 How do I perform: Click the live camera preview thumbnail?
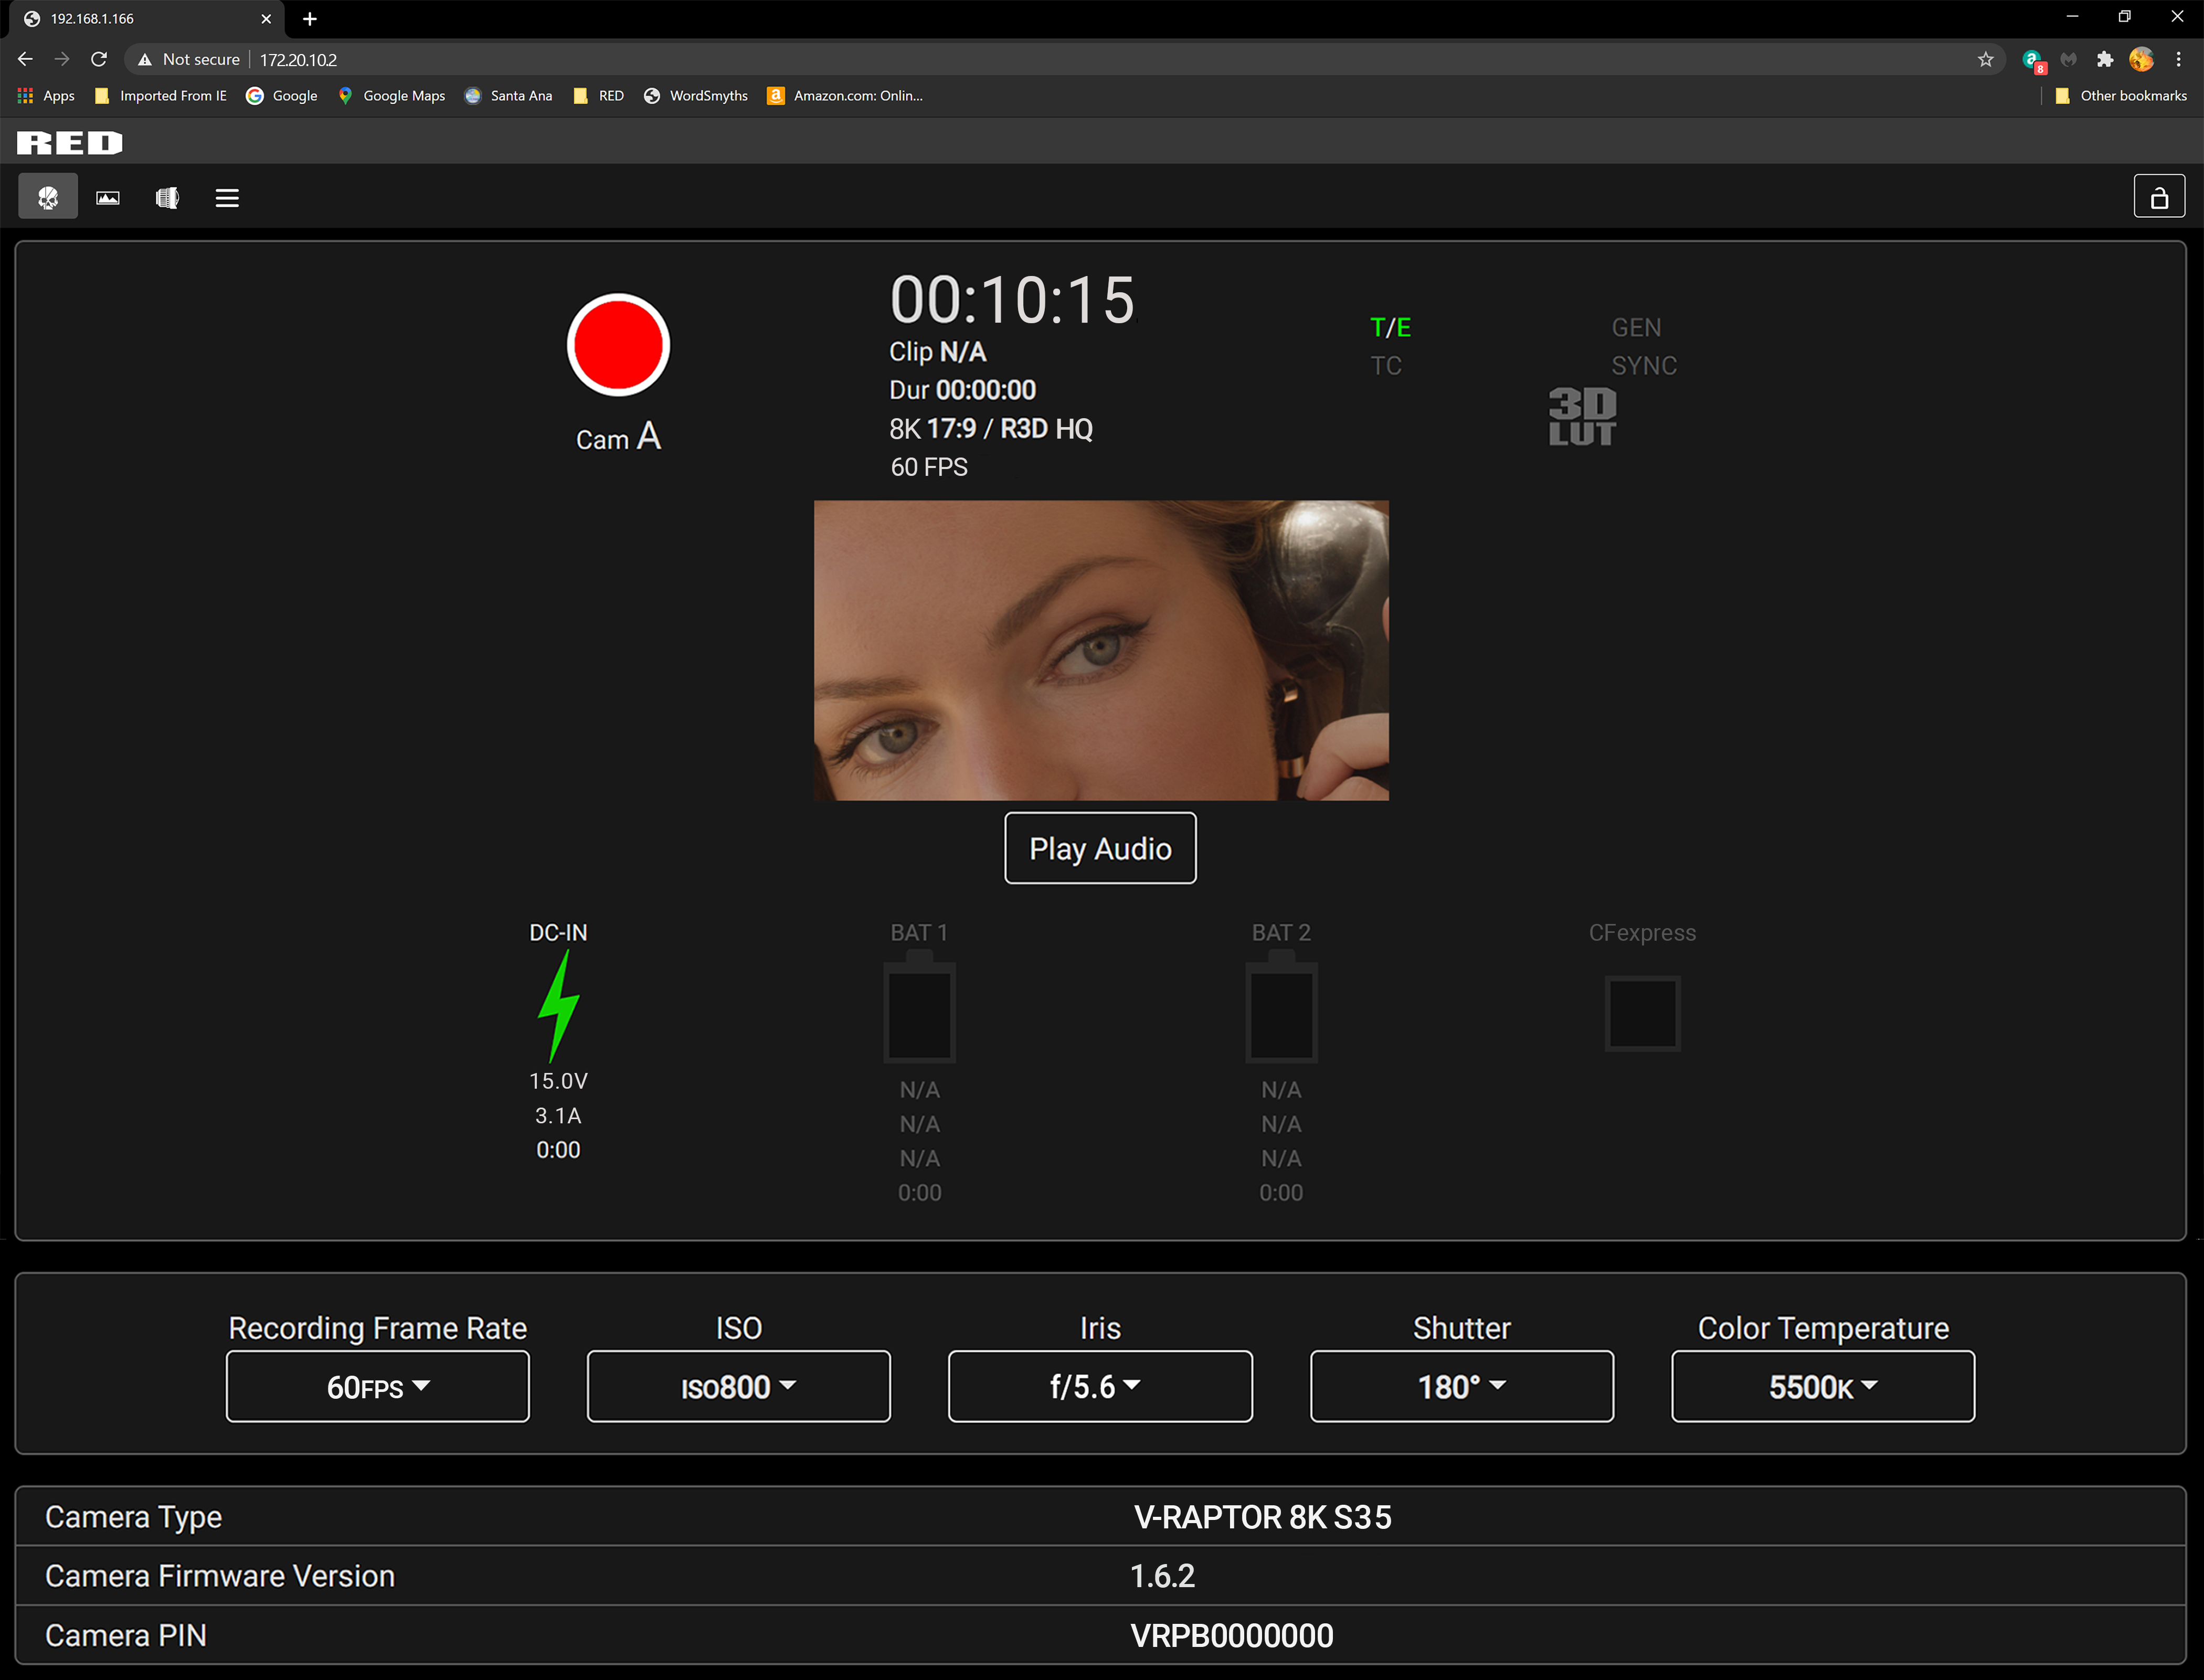pyautogui.click(x=1101, y=650)
